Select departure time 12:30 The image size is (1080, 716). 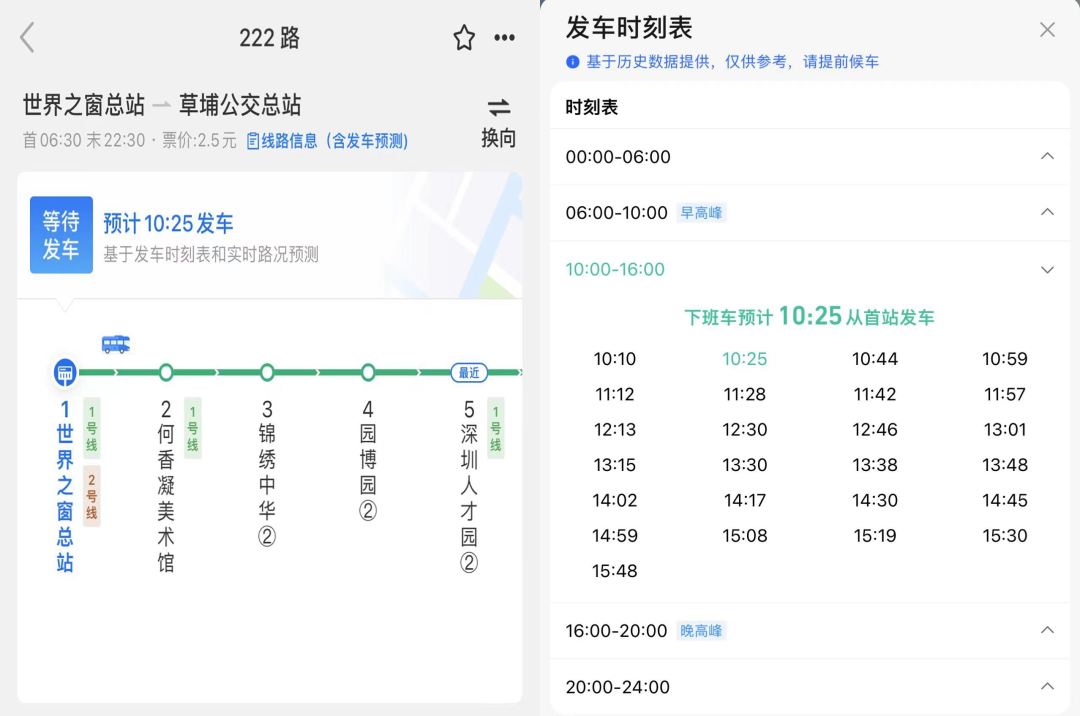(745, 430)
